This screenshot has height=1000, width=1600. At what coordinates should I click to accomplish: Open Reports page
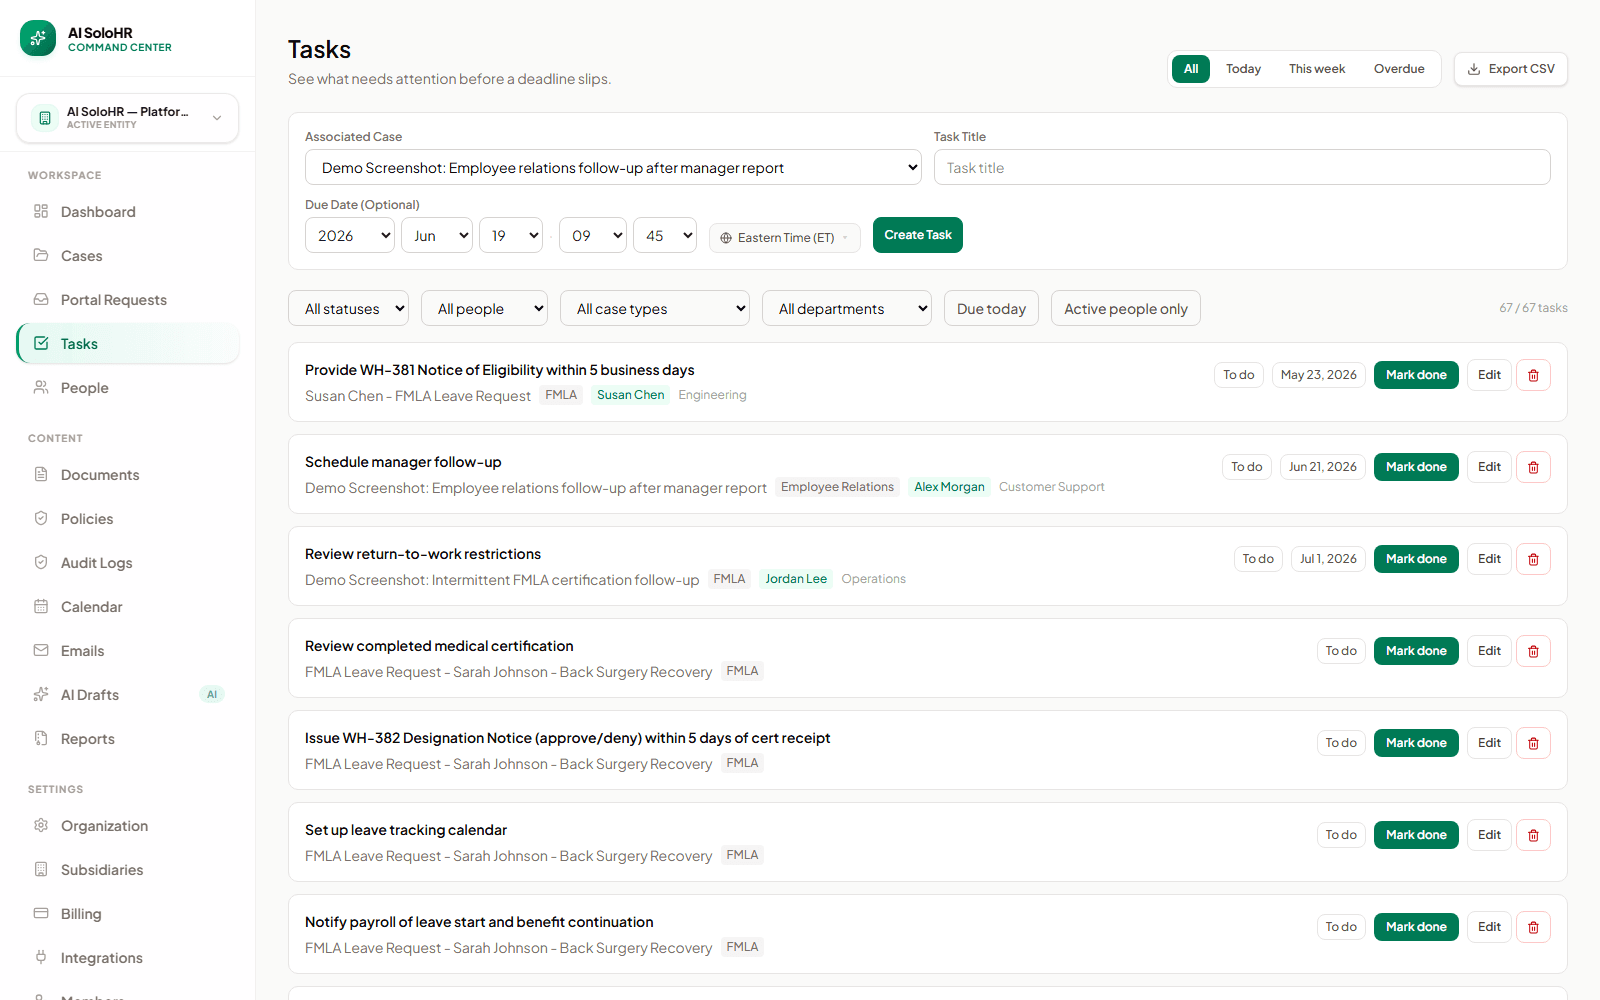pos(128,739)
